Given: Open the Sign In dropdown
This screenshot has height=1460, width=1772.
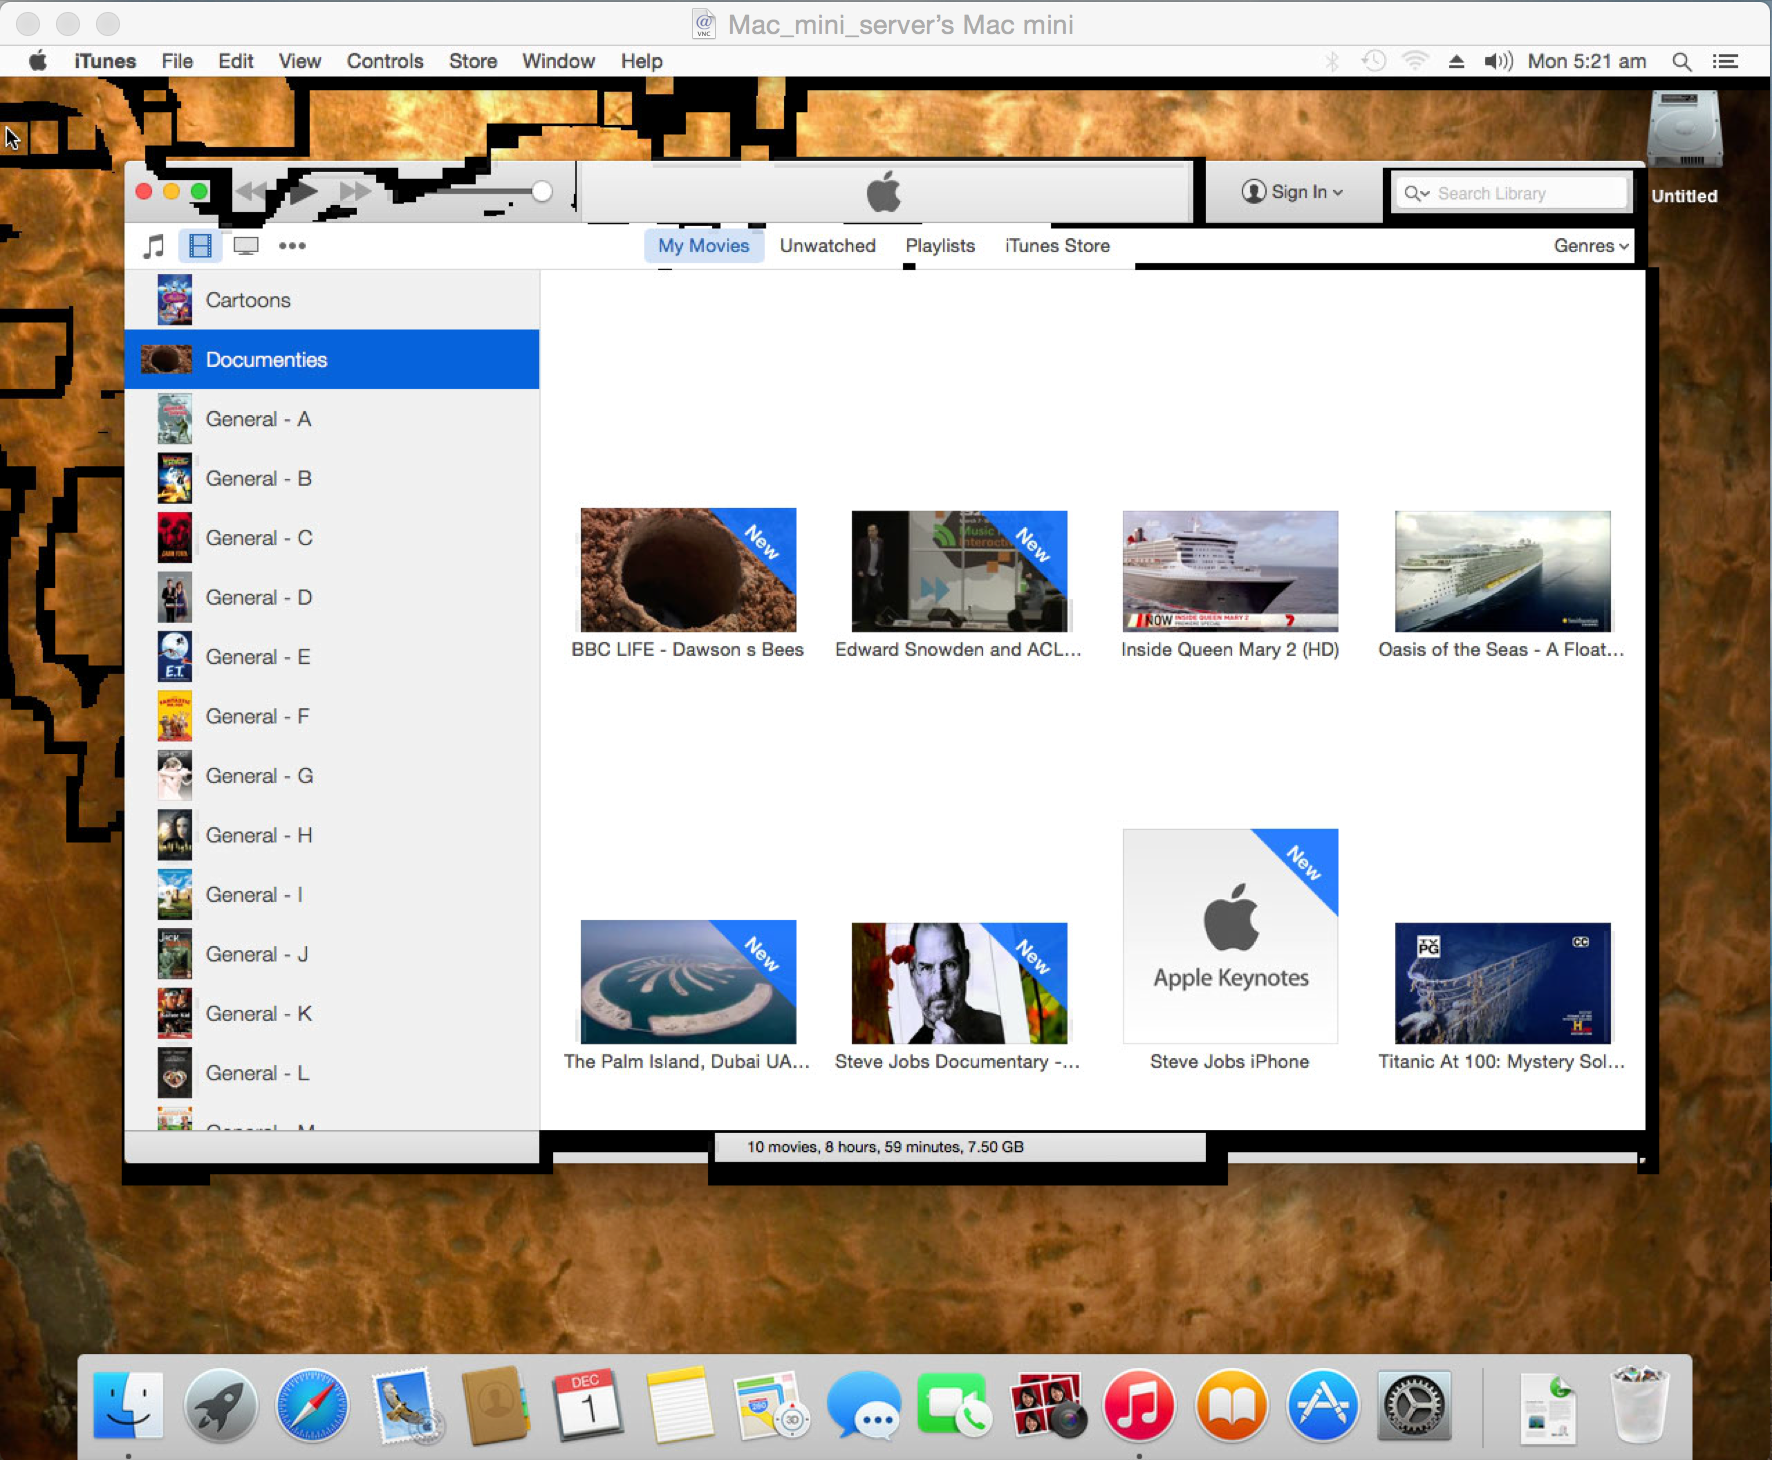Looking at the screenshot, I should click(x=1292, y=192).
